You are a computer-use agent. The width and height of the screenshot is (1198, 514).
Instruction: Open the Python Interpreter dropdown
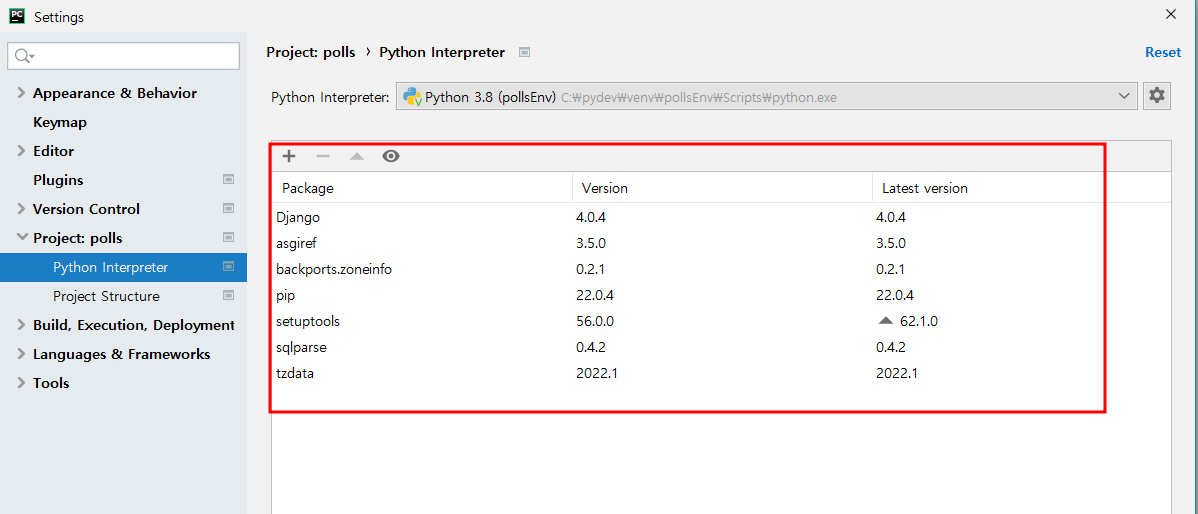[1124, 96]
